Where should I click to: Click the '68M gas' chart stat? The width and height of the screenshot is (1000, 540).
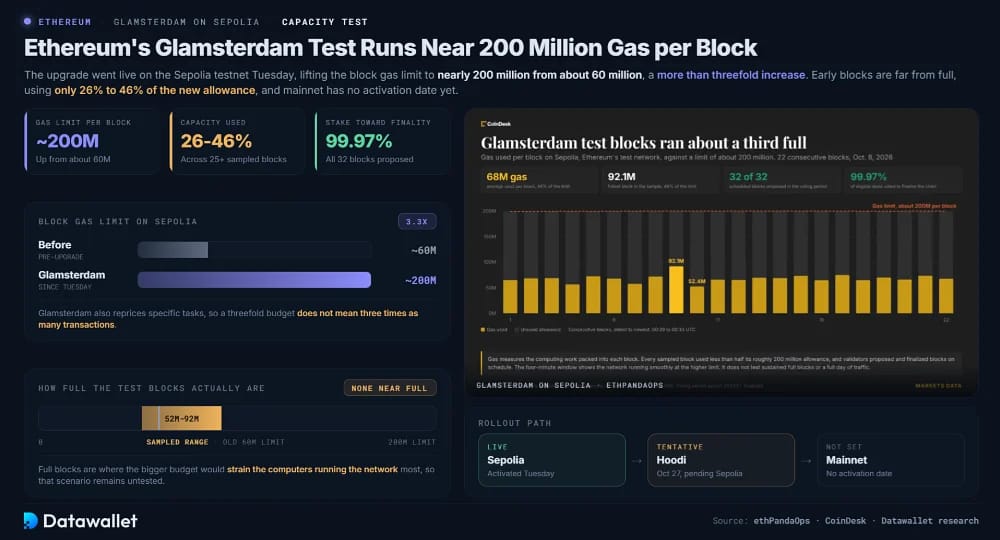click(540, 180)
